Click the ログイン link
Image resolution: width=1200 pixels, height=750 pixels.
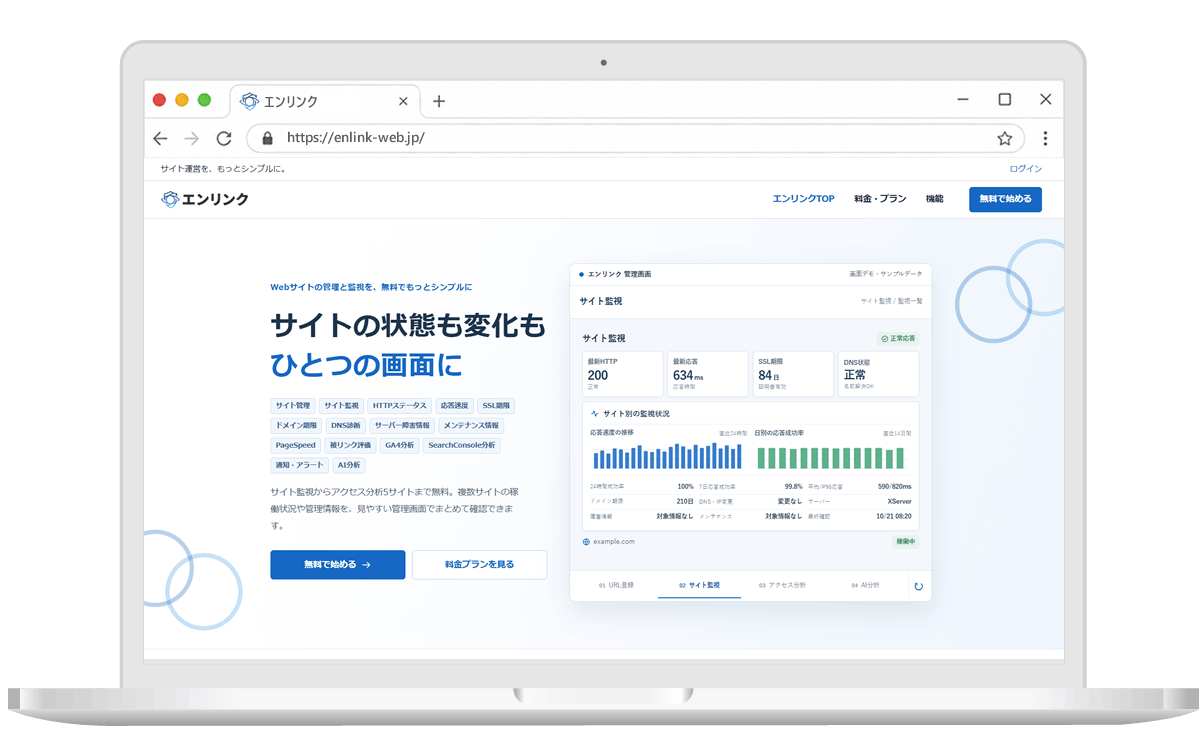click(x=1026, y=169)
